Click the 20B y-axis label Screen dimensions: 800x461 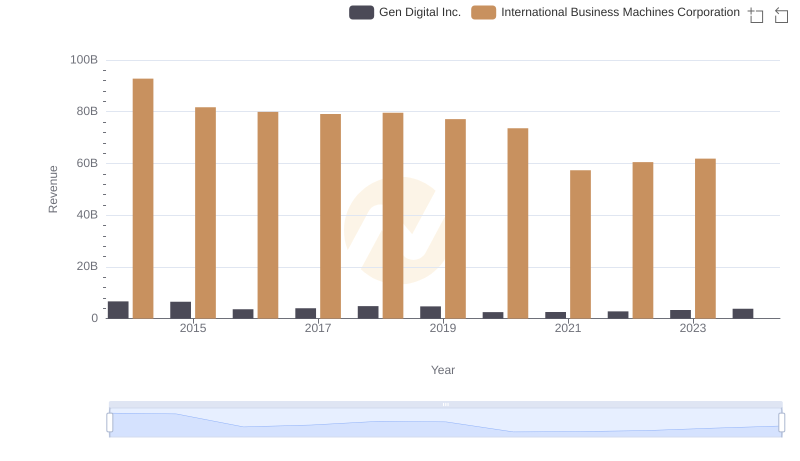[87, 266]
